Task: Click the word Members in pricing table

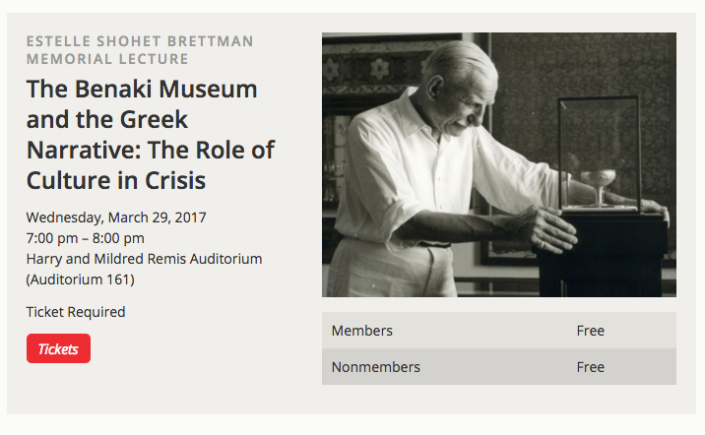Action: pos(362,331)
